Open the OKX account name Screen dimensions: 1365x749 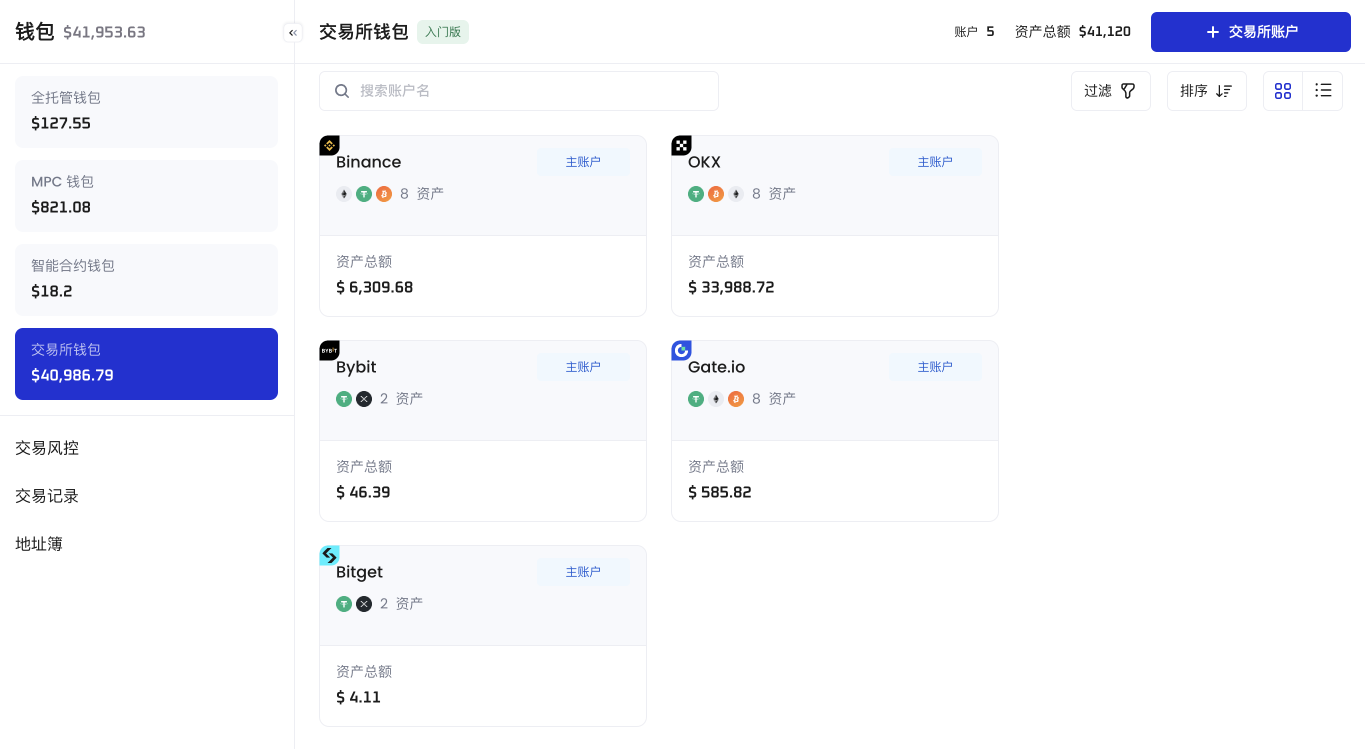pos(704,162)
